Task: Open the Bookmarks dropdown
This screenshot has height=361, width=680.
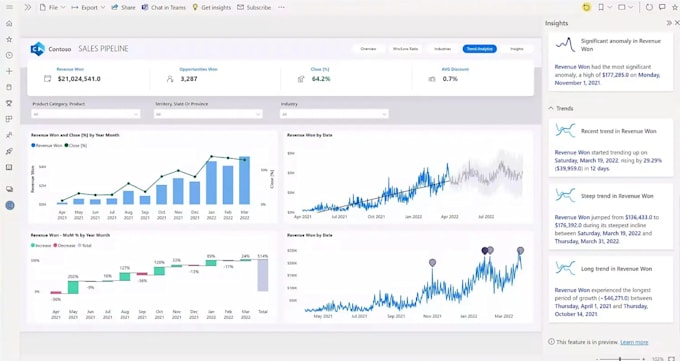Action: click(x=605, y=7)
